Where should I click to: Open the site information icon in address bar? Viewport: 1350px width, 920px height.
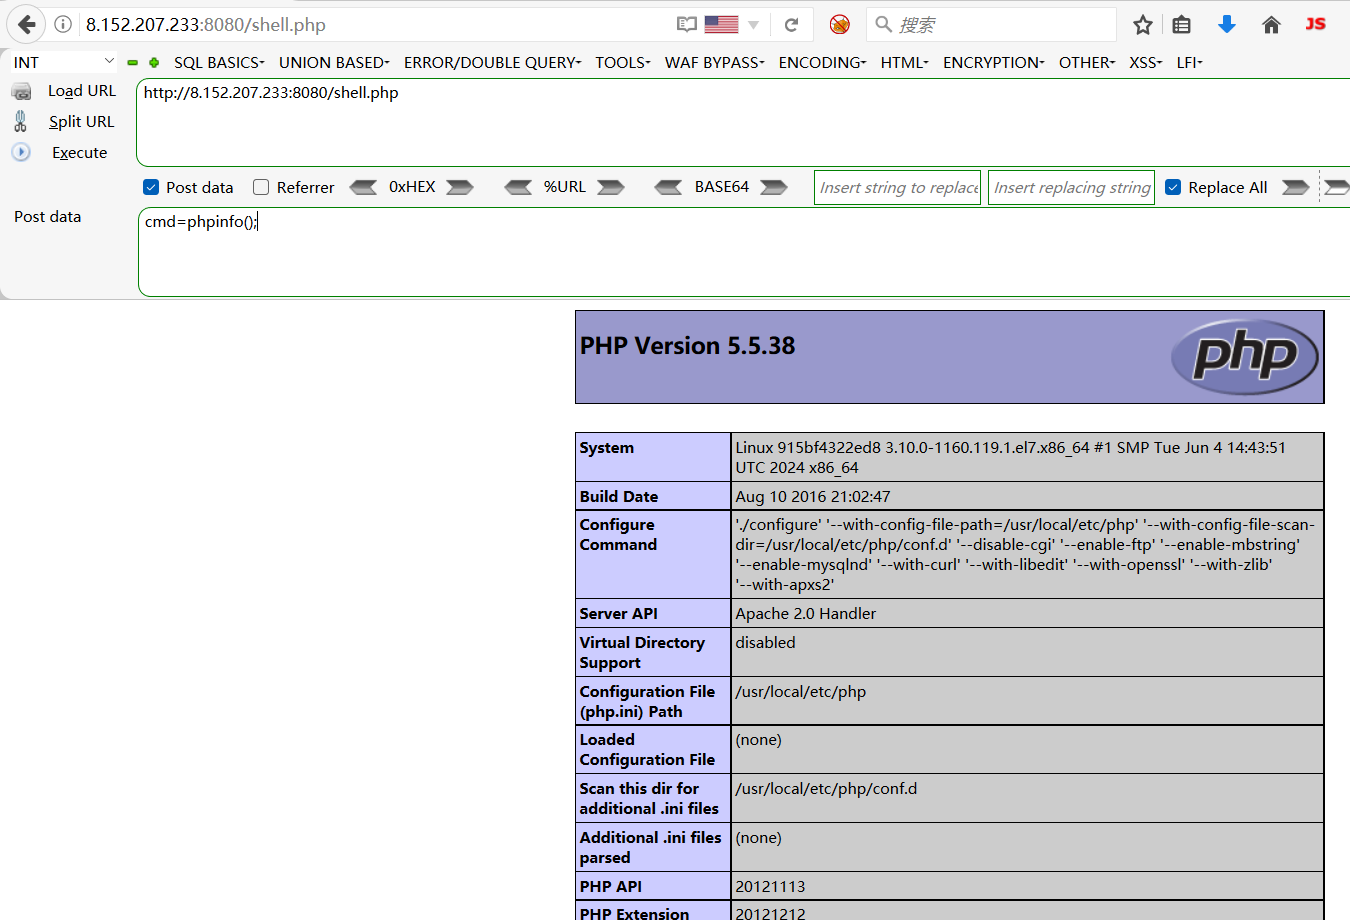click(x=63, y=24)
